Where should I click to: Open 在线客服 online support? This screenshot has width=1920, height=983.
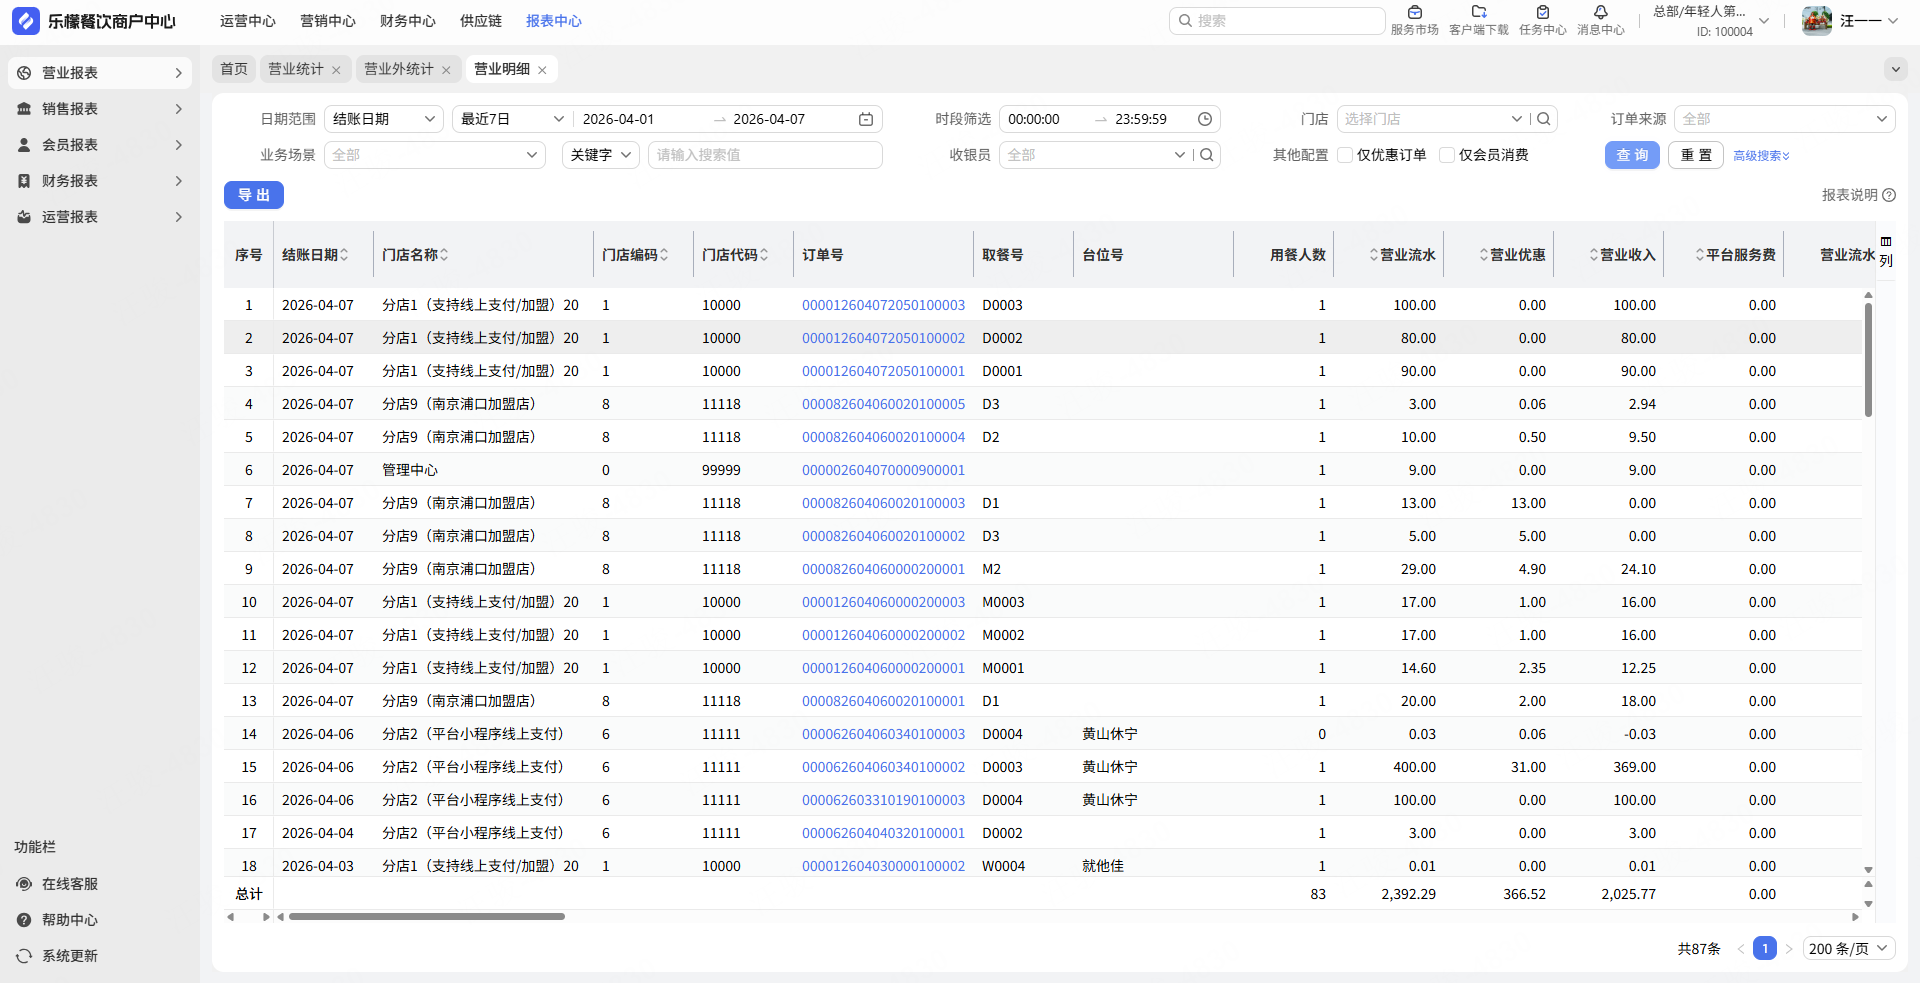click(x=69, y=884)
